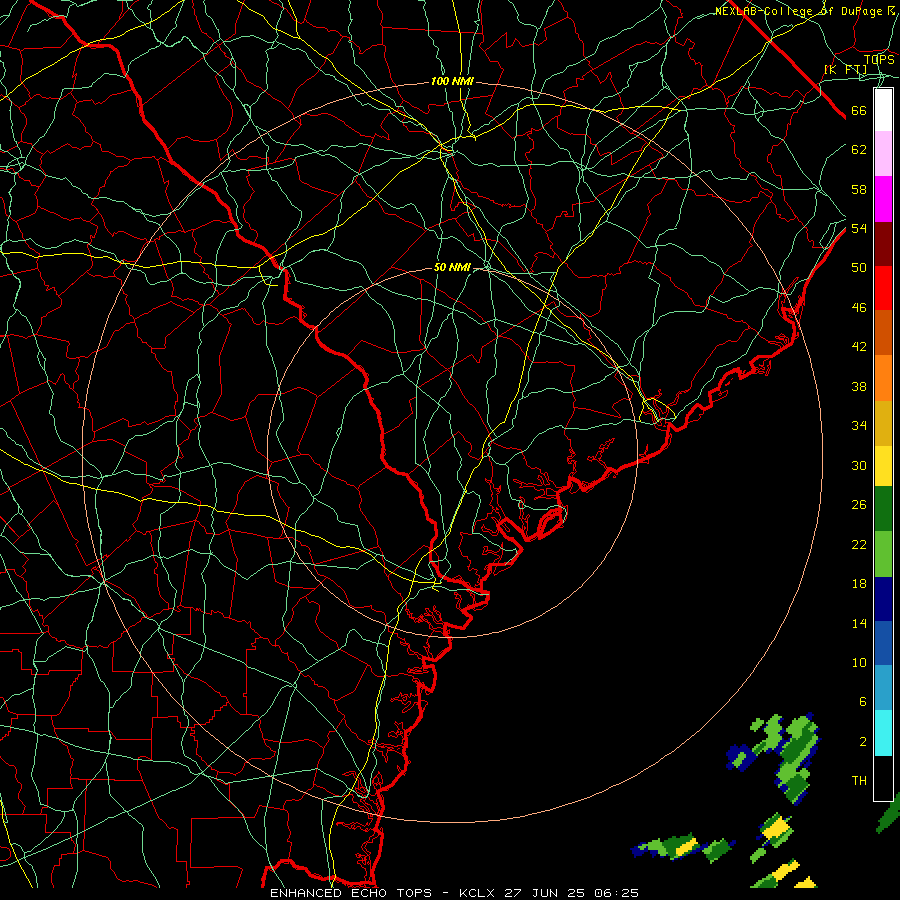Click the '30' legend value label
Viewport: 900px width, 900px height.
[x=859, y=465]
